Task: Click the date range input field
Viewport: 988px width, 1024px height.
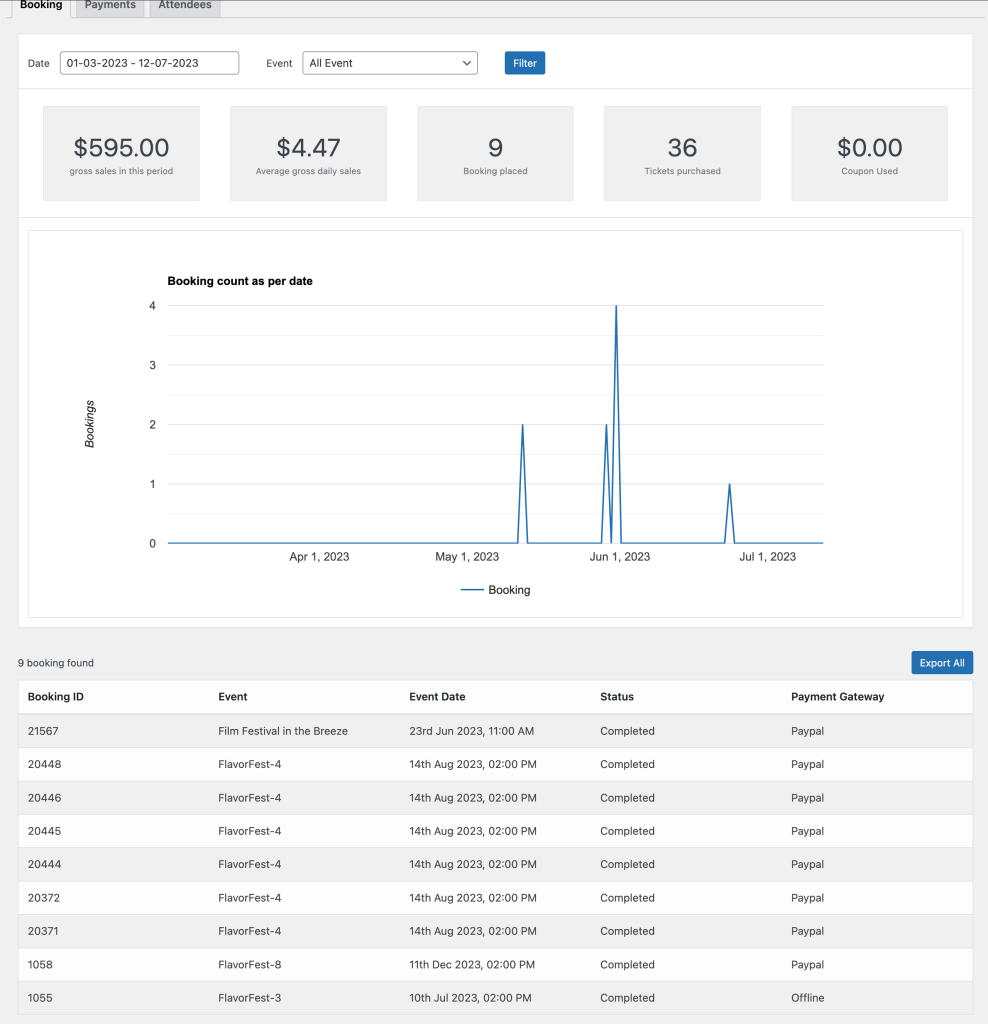Action: 149,63
